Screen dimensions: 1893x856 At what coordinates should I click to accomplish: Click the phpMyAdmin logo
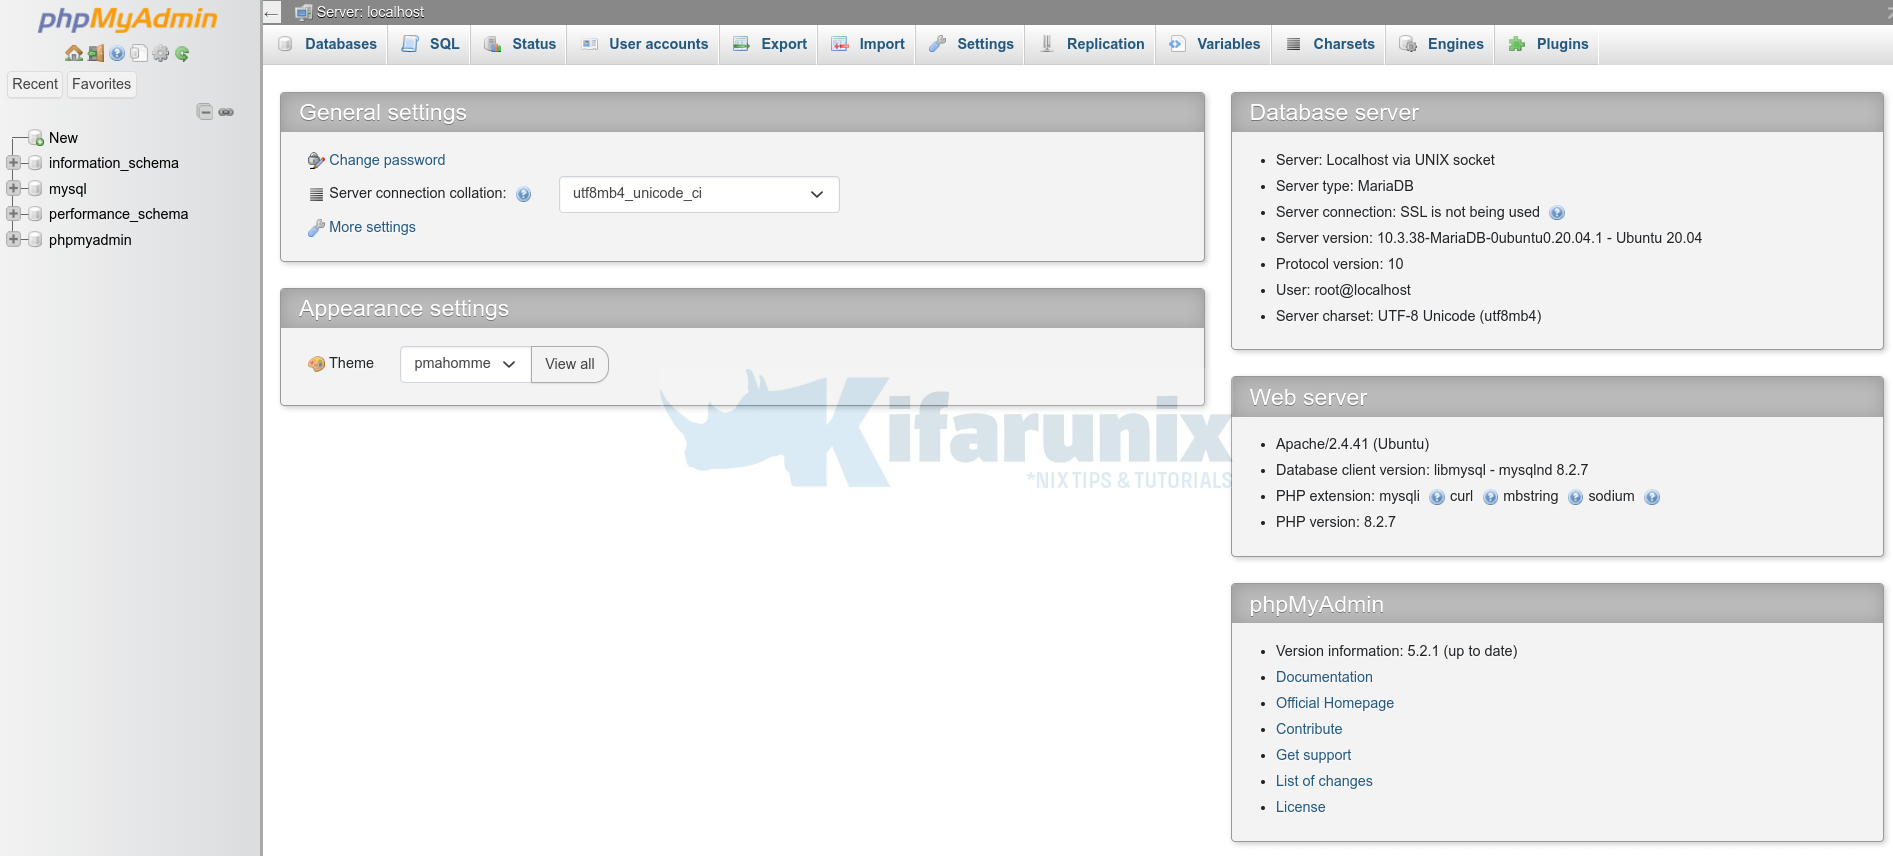[x=128, y=19]
